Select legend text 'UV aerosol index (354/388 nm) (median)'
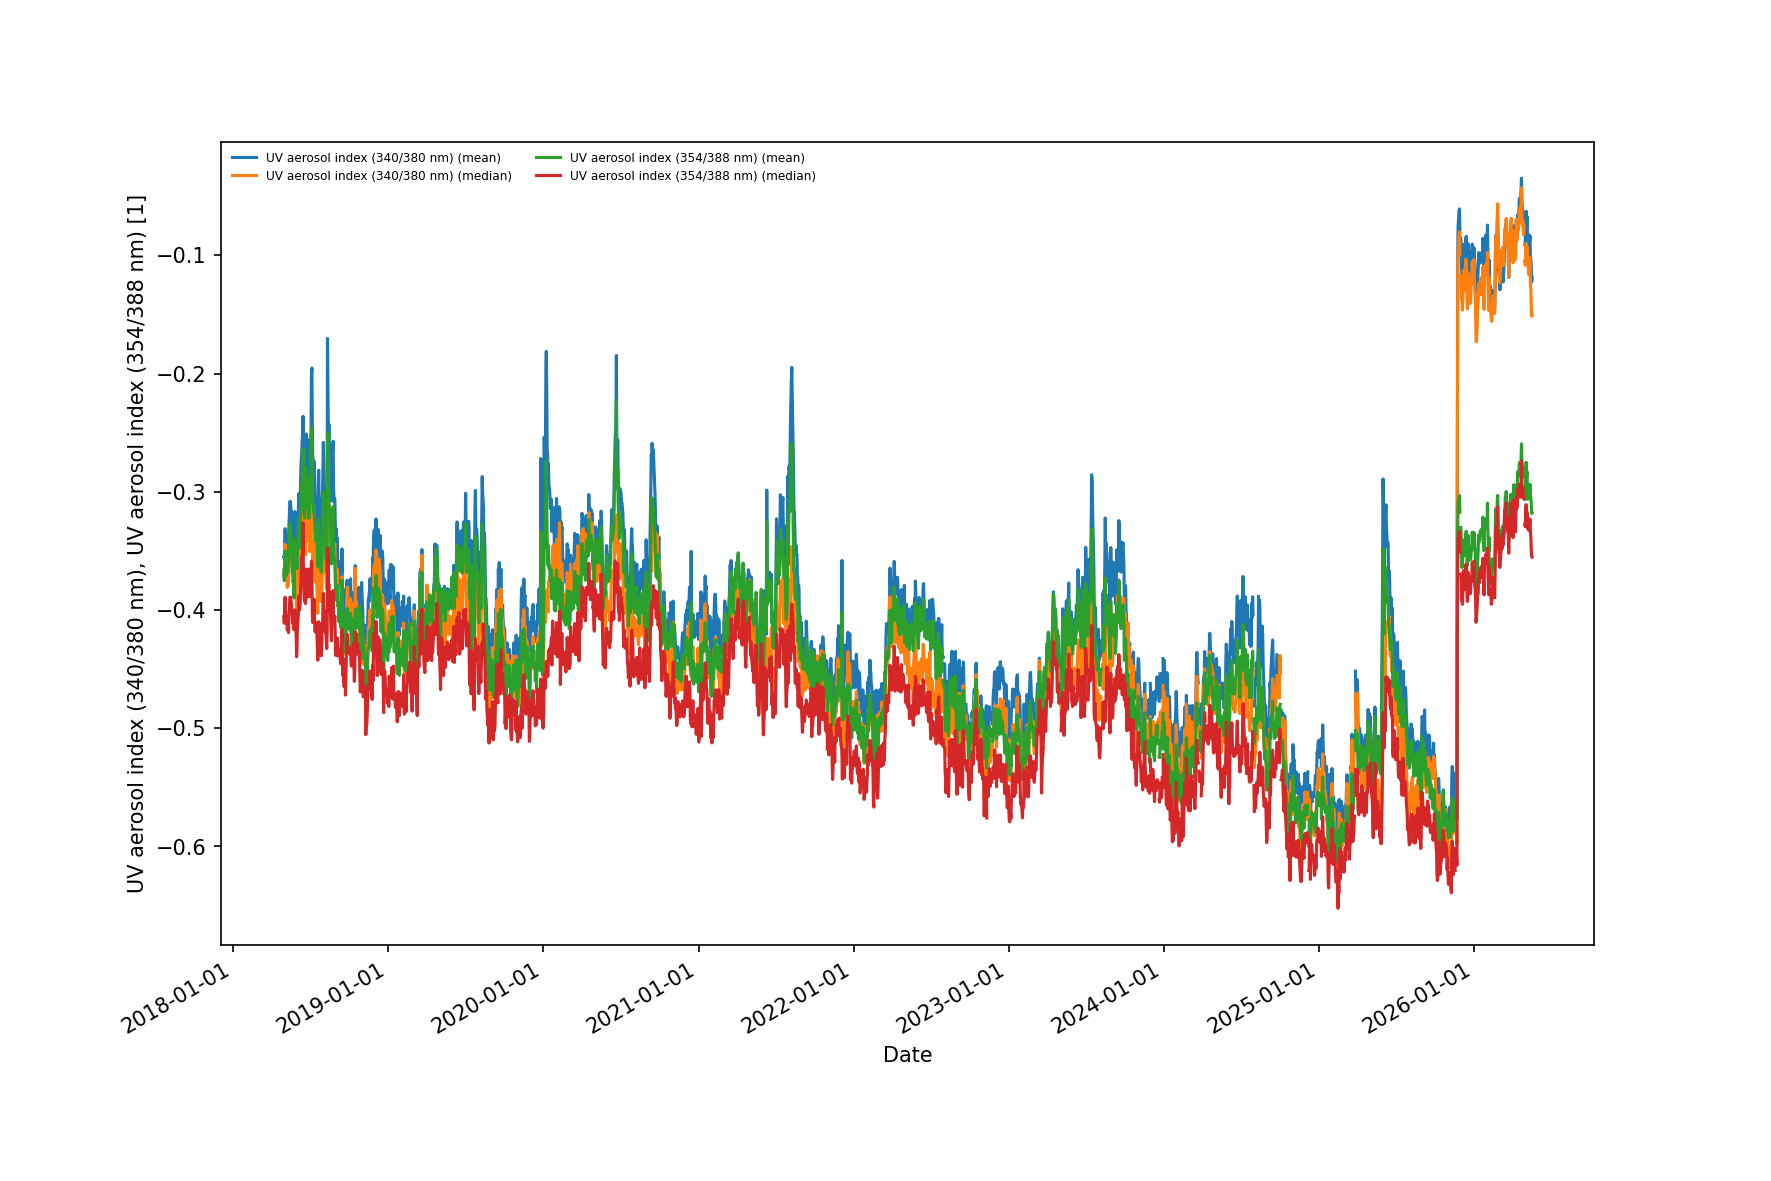 click(x=693, y=176)
